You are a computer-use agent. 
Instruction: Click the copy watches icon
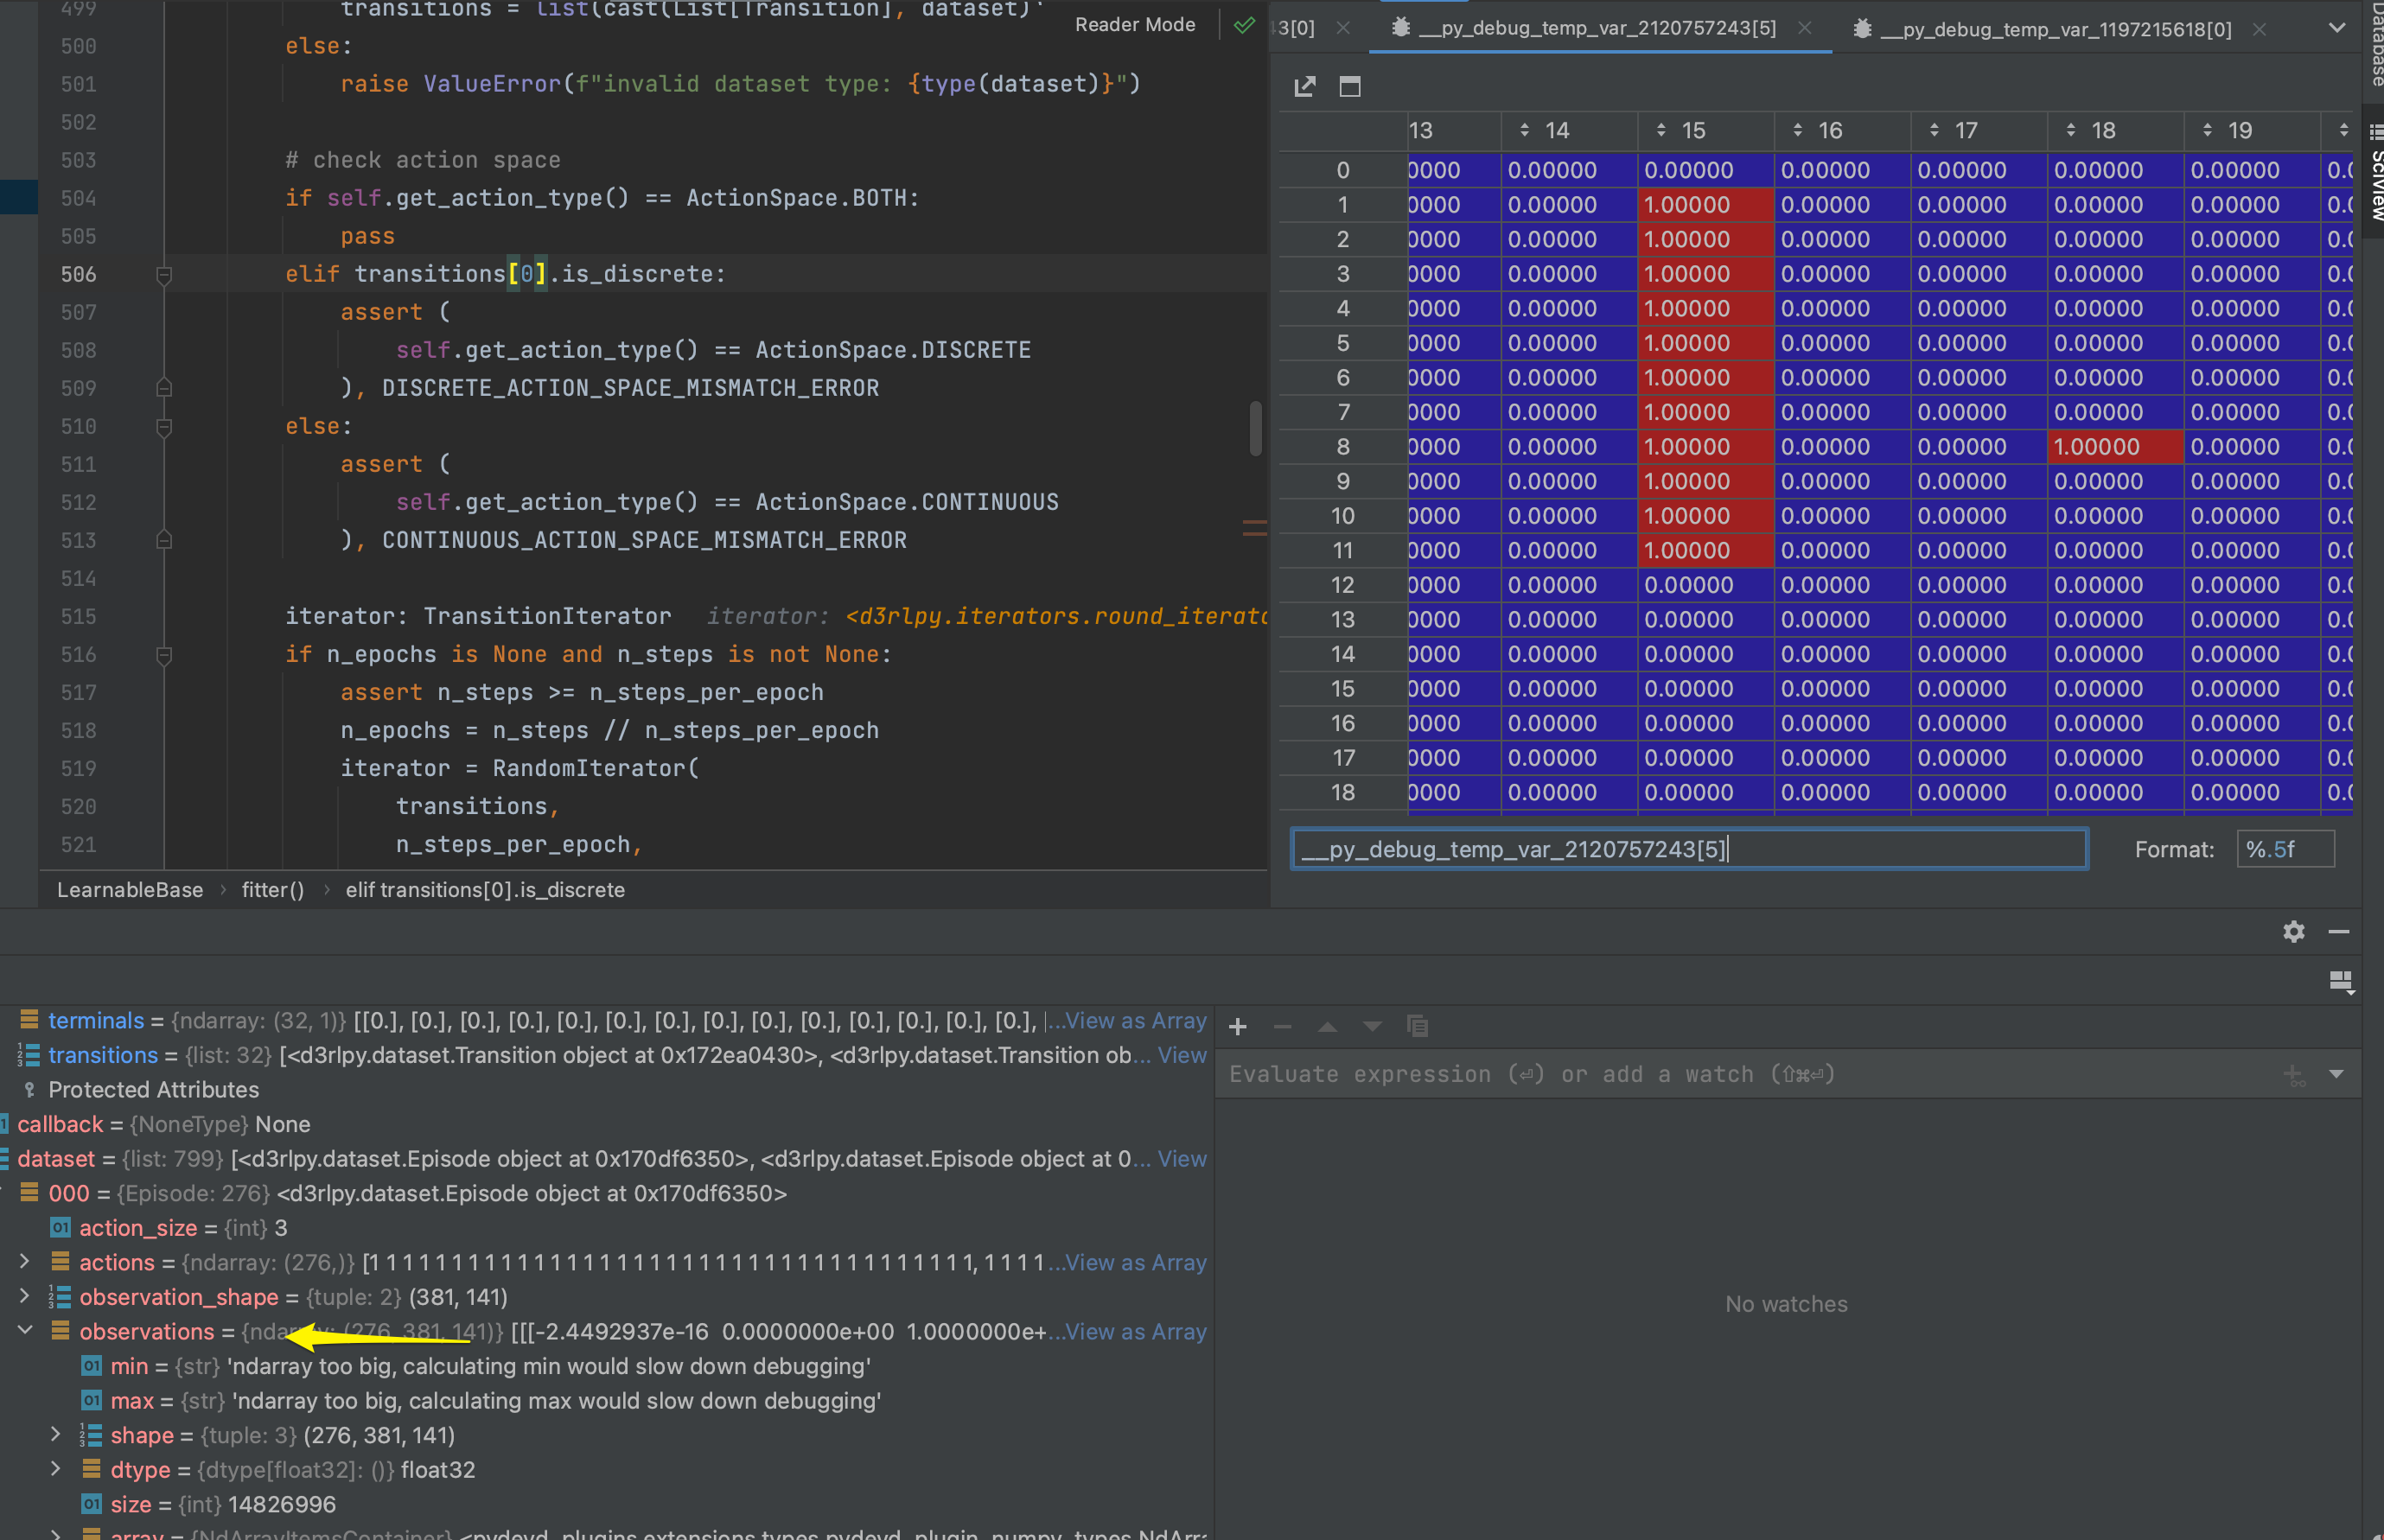point(1416,1027)
